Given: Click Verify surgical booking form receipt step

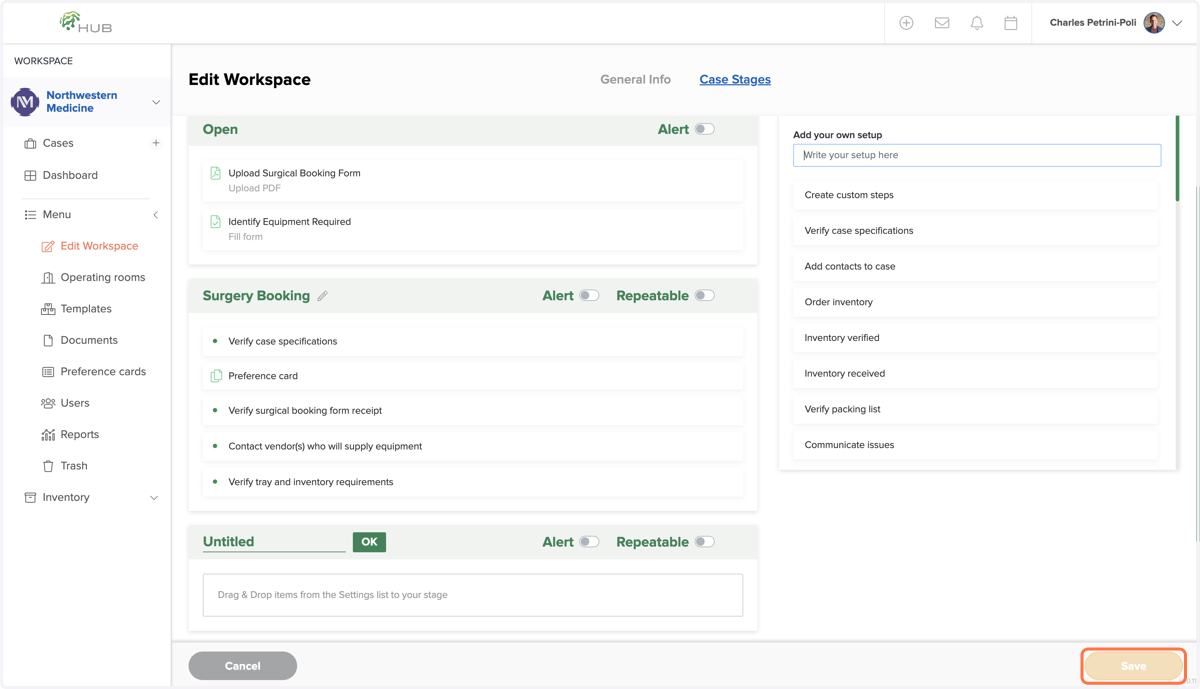Looking at the screenshot, I should tap(473, 411).
